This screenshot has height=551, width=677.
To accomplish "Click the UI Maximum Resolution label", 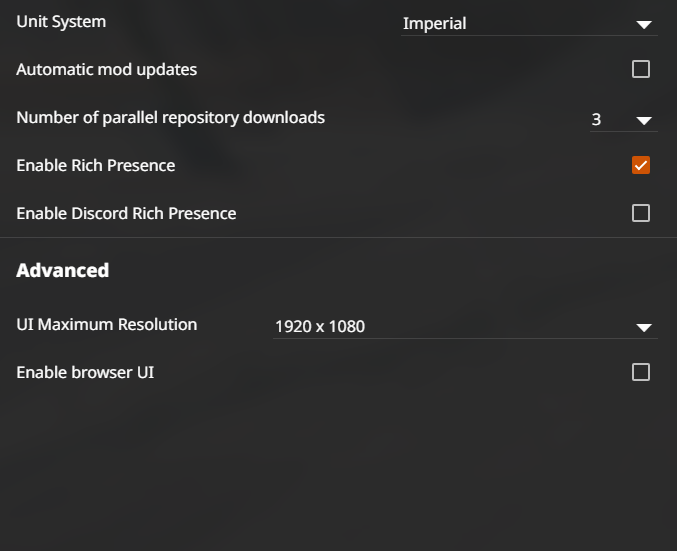I will click(x=107, y=324).
